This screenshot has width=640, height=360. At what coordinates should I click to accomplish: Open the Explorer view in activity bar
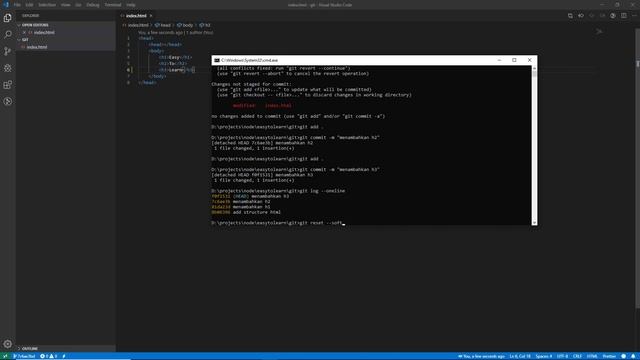8,18
